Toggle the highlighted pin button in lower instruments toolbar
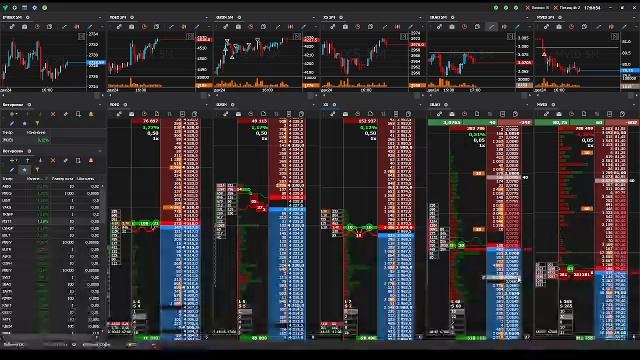Screen dimensions: 640x360 pyautogui.click(x=24, y=169)
